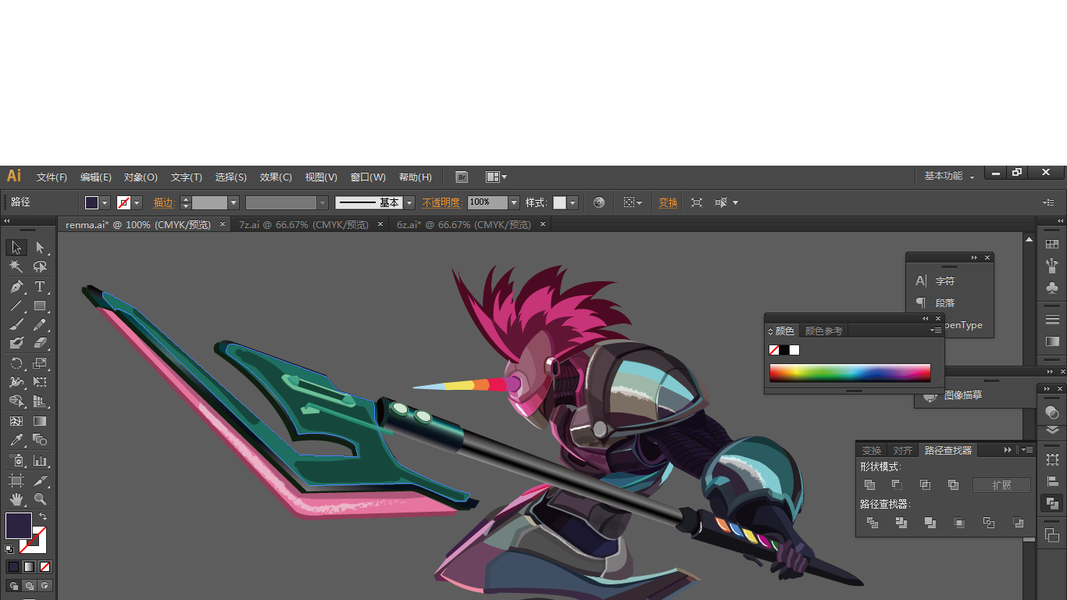Switch to 对齐 panel tab
Screen dimensions: 1067x600
coord(902,450)
